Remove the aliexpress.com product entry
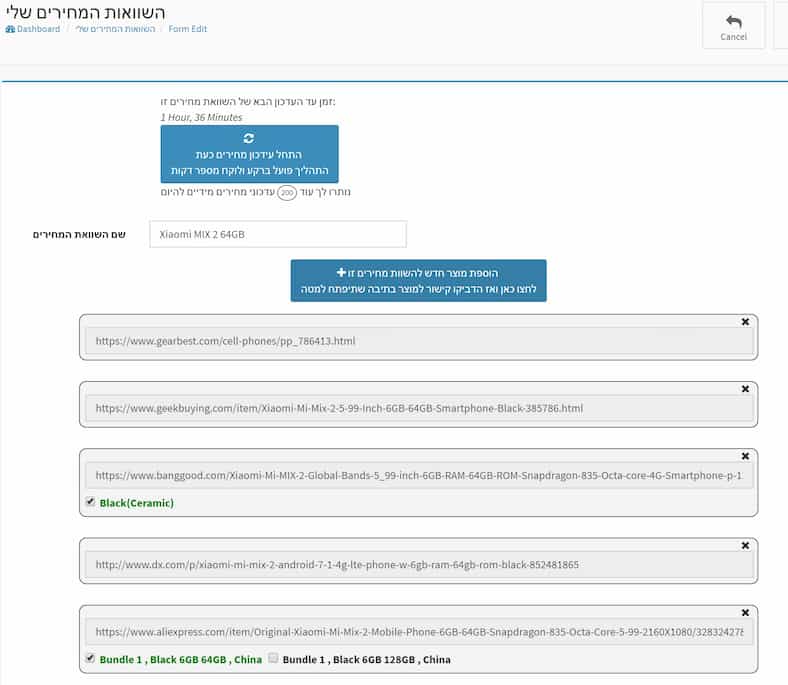This screenshot has height=685, width=788. click(745, 612)
